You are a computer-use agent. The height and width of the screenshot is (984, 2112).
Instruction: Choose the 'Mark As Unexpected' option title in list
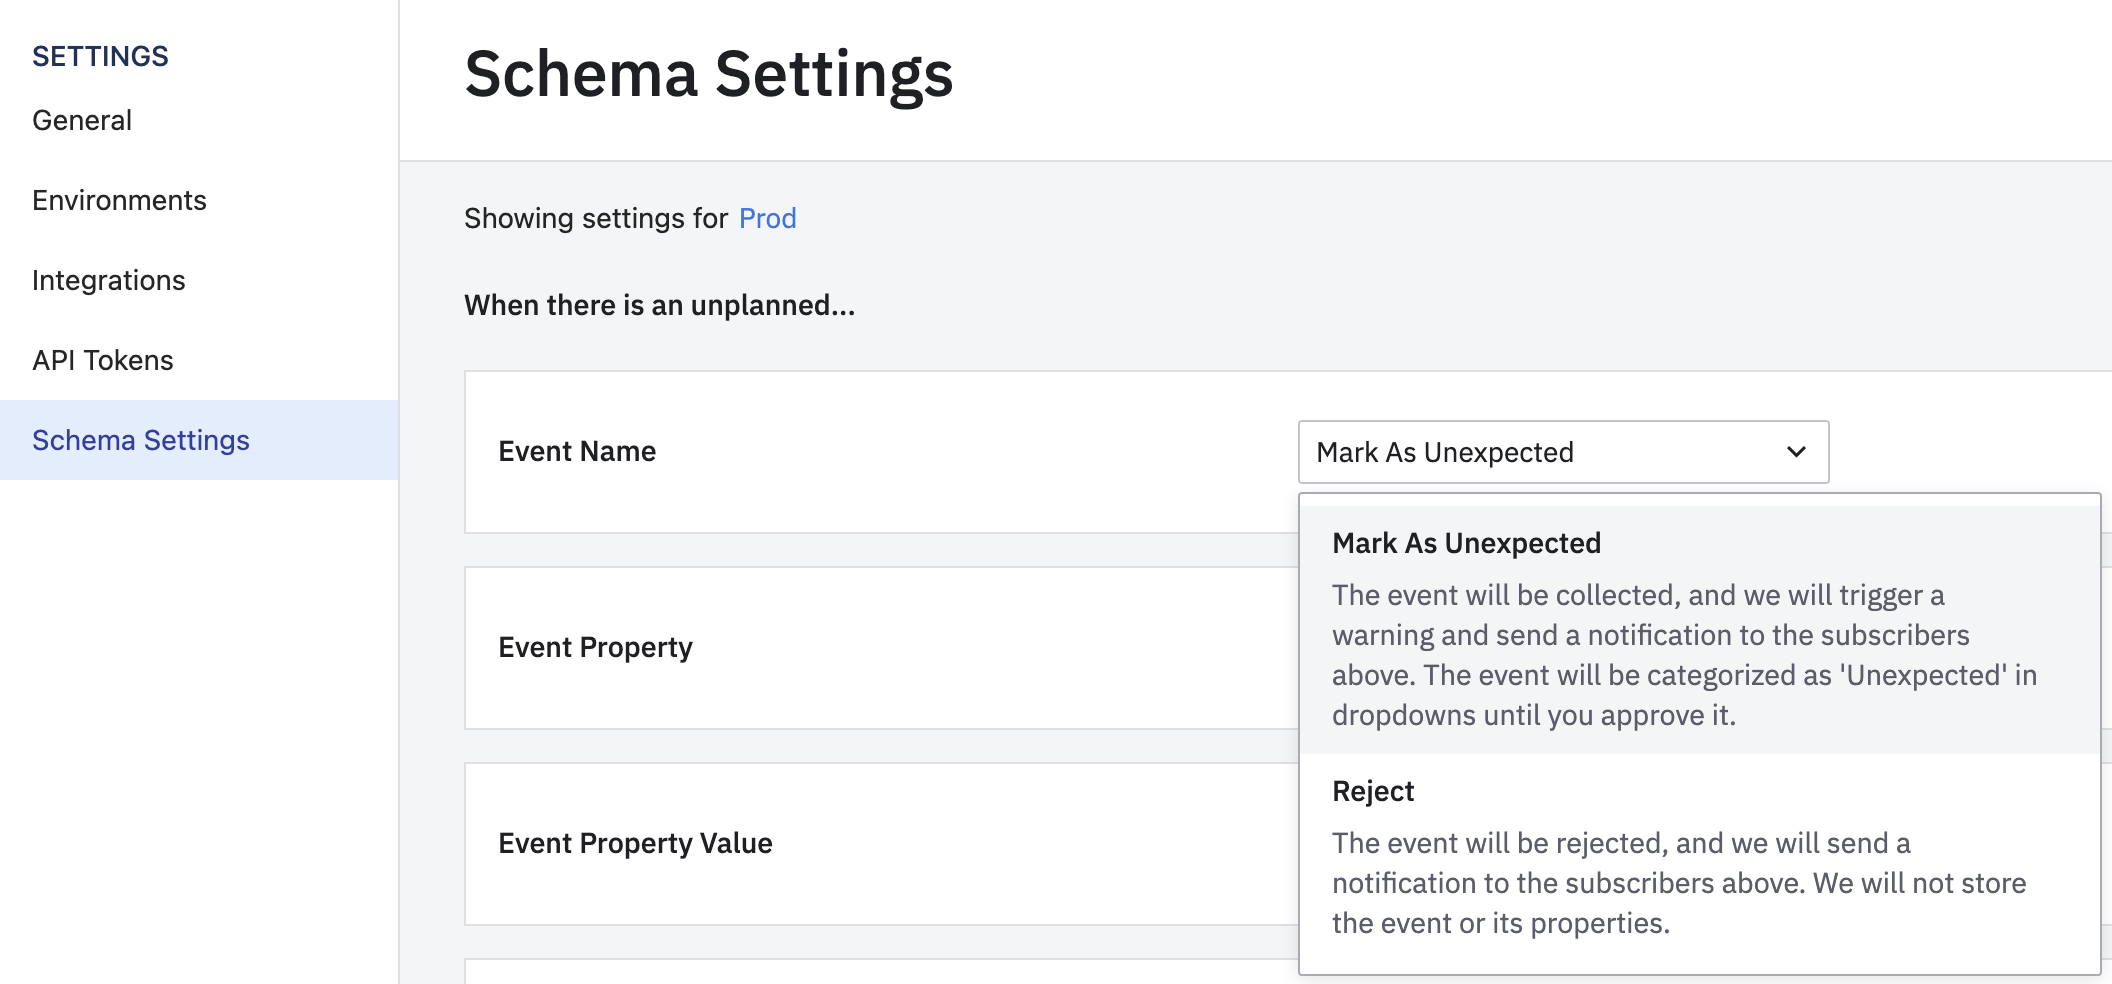1466,543
